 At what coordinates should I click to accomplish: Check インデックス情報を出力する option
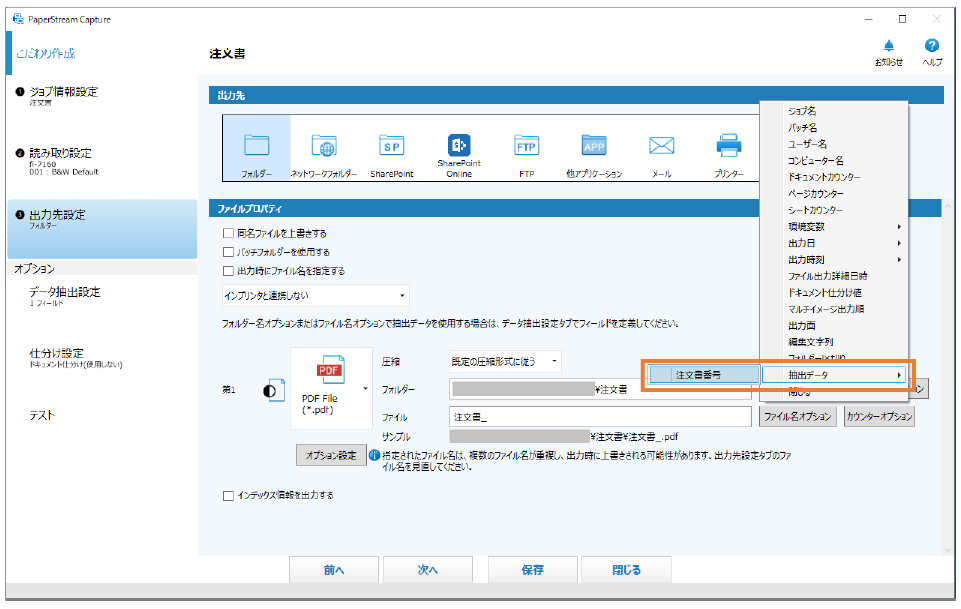(x=229, y=496)
